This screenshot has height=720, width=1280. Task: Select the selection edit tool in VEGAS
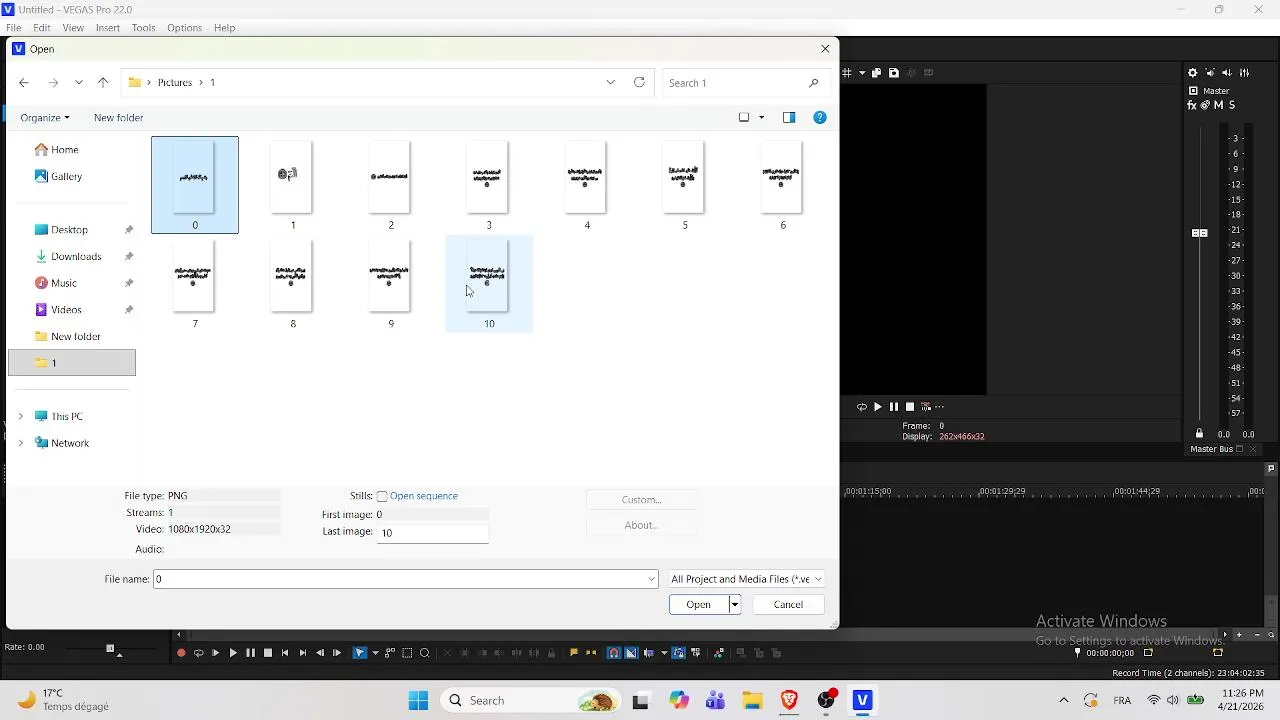[x=407, y=653]
